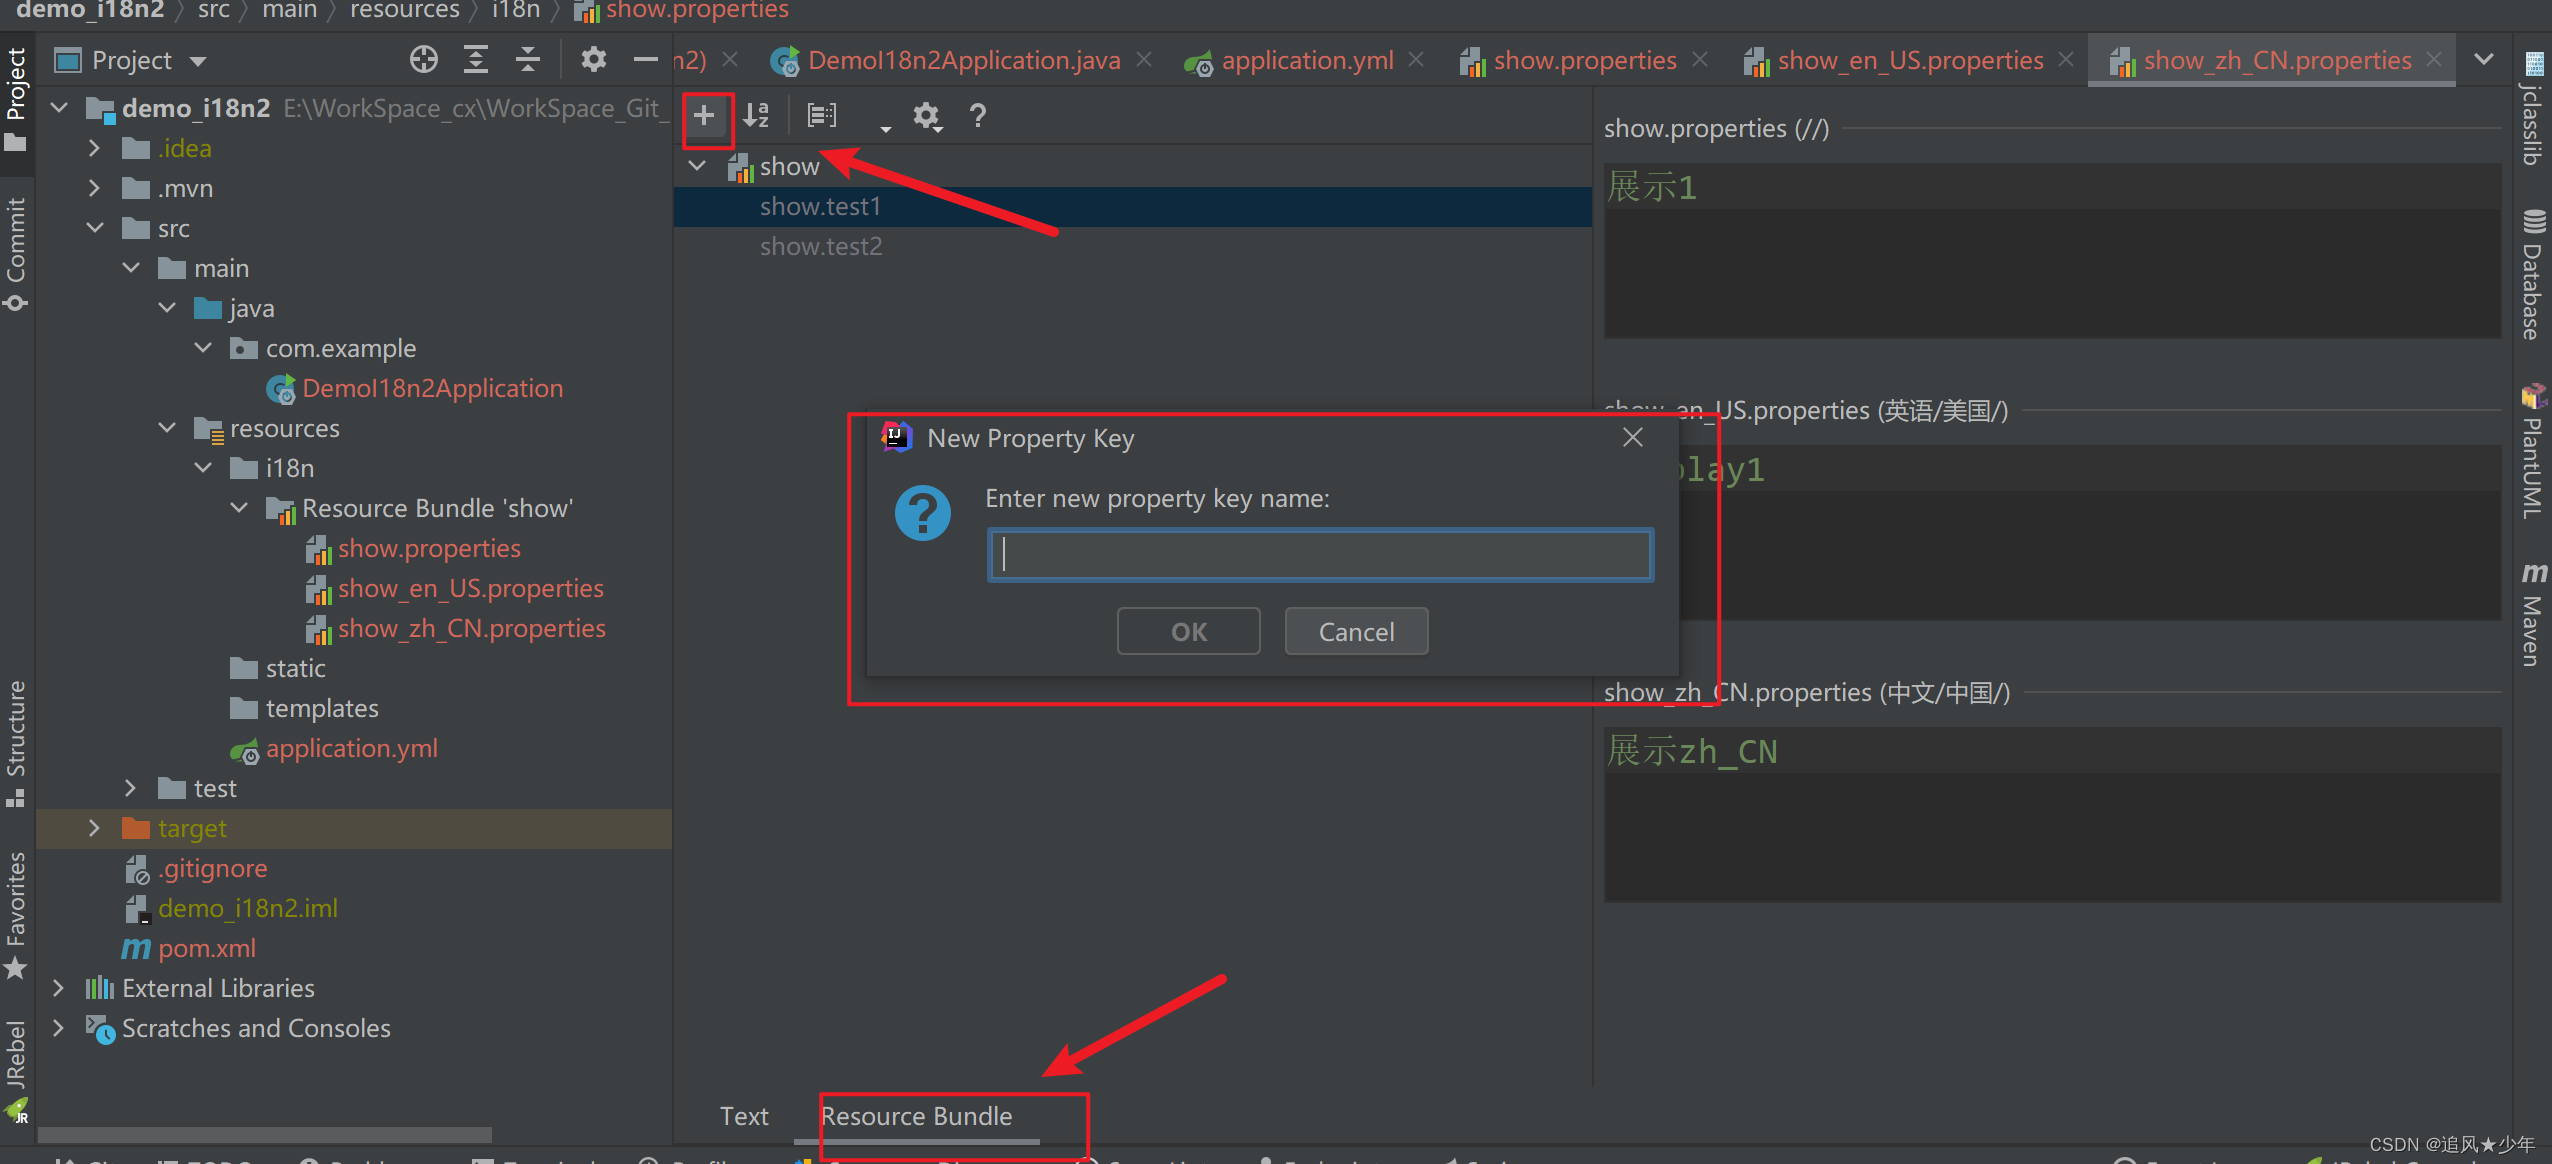The image size is (2552, 1164).
Task: Click the locate target crosshair icon
Action: pyautogui.click(x=423, y=60)
